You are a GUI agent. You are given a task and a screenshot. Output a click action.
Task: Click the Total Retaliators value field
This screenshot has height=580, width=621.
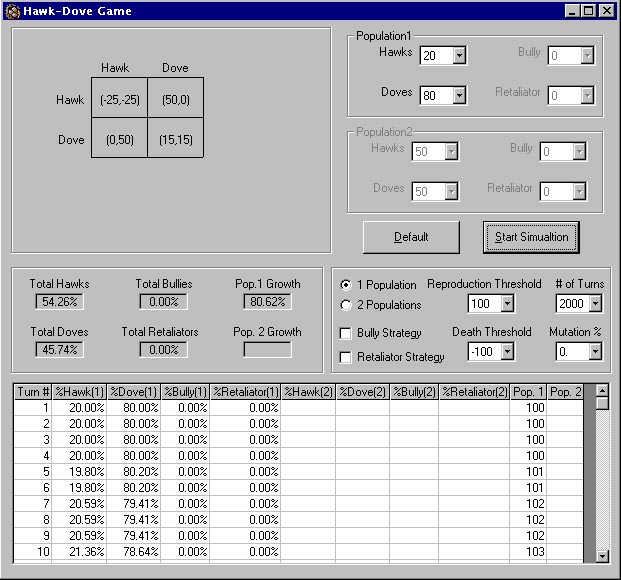164,349
